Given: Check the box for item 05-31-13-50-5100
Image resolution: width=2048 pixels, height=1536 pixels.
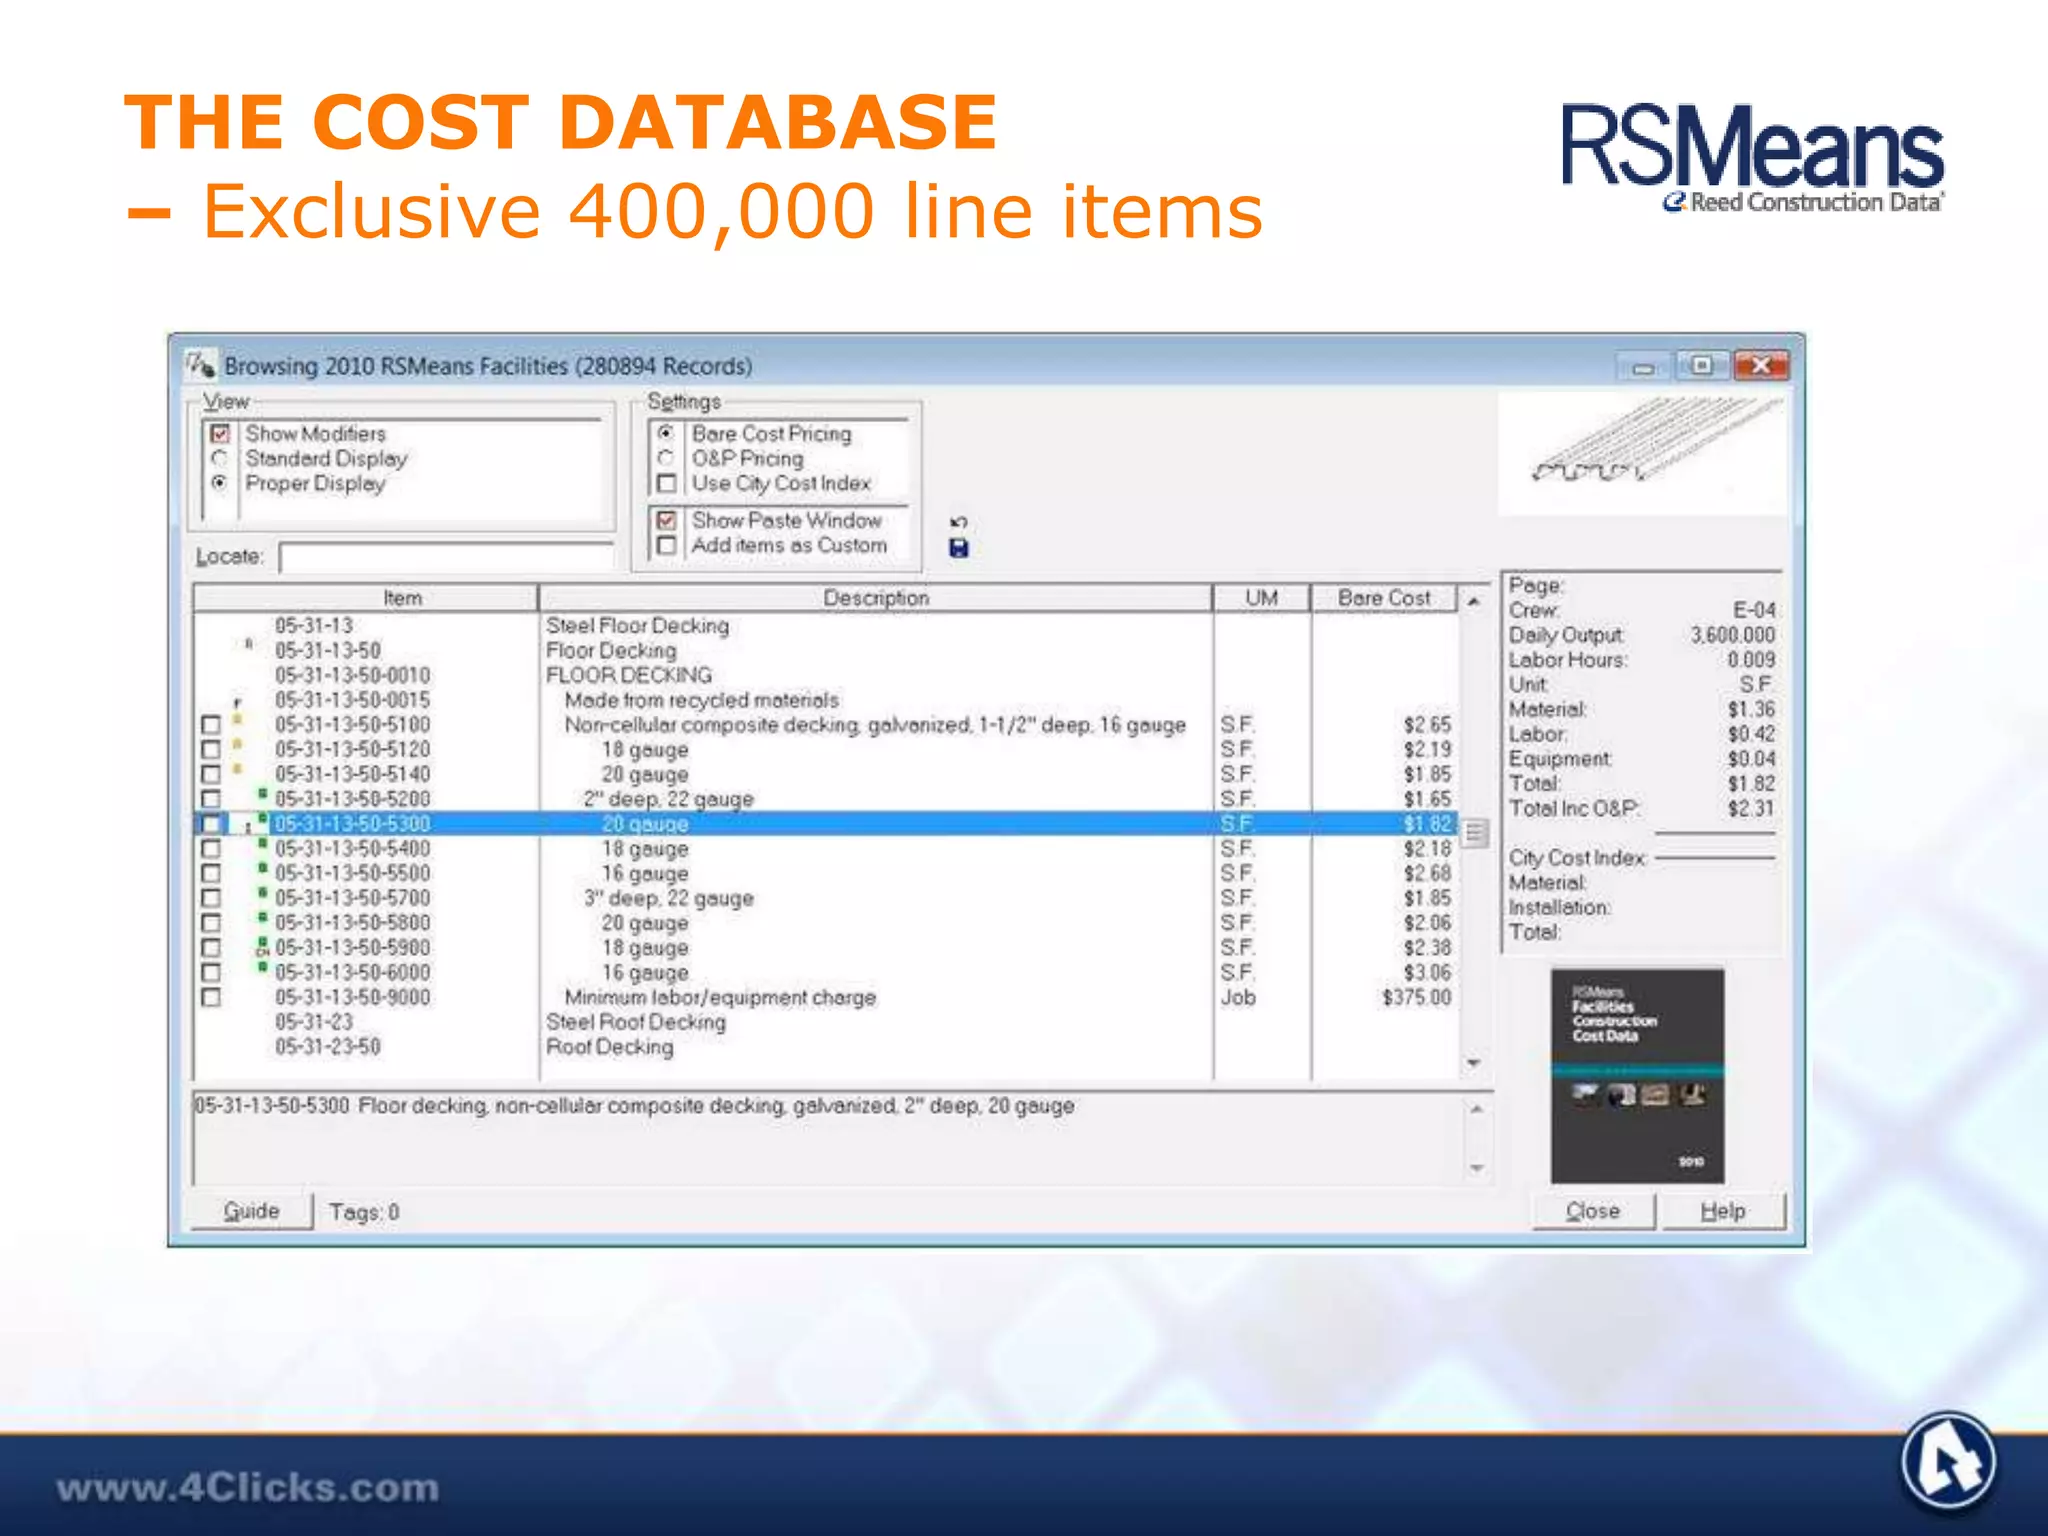Looking at the screenshot, I should [x=210, y=724].
